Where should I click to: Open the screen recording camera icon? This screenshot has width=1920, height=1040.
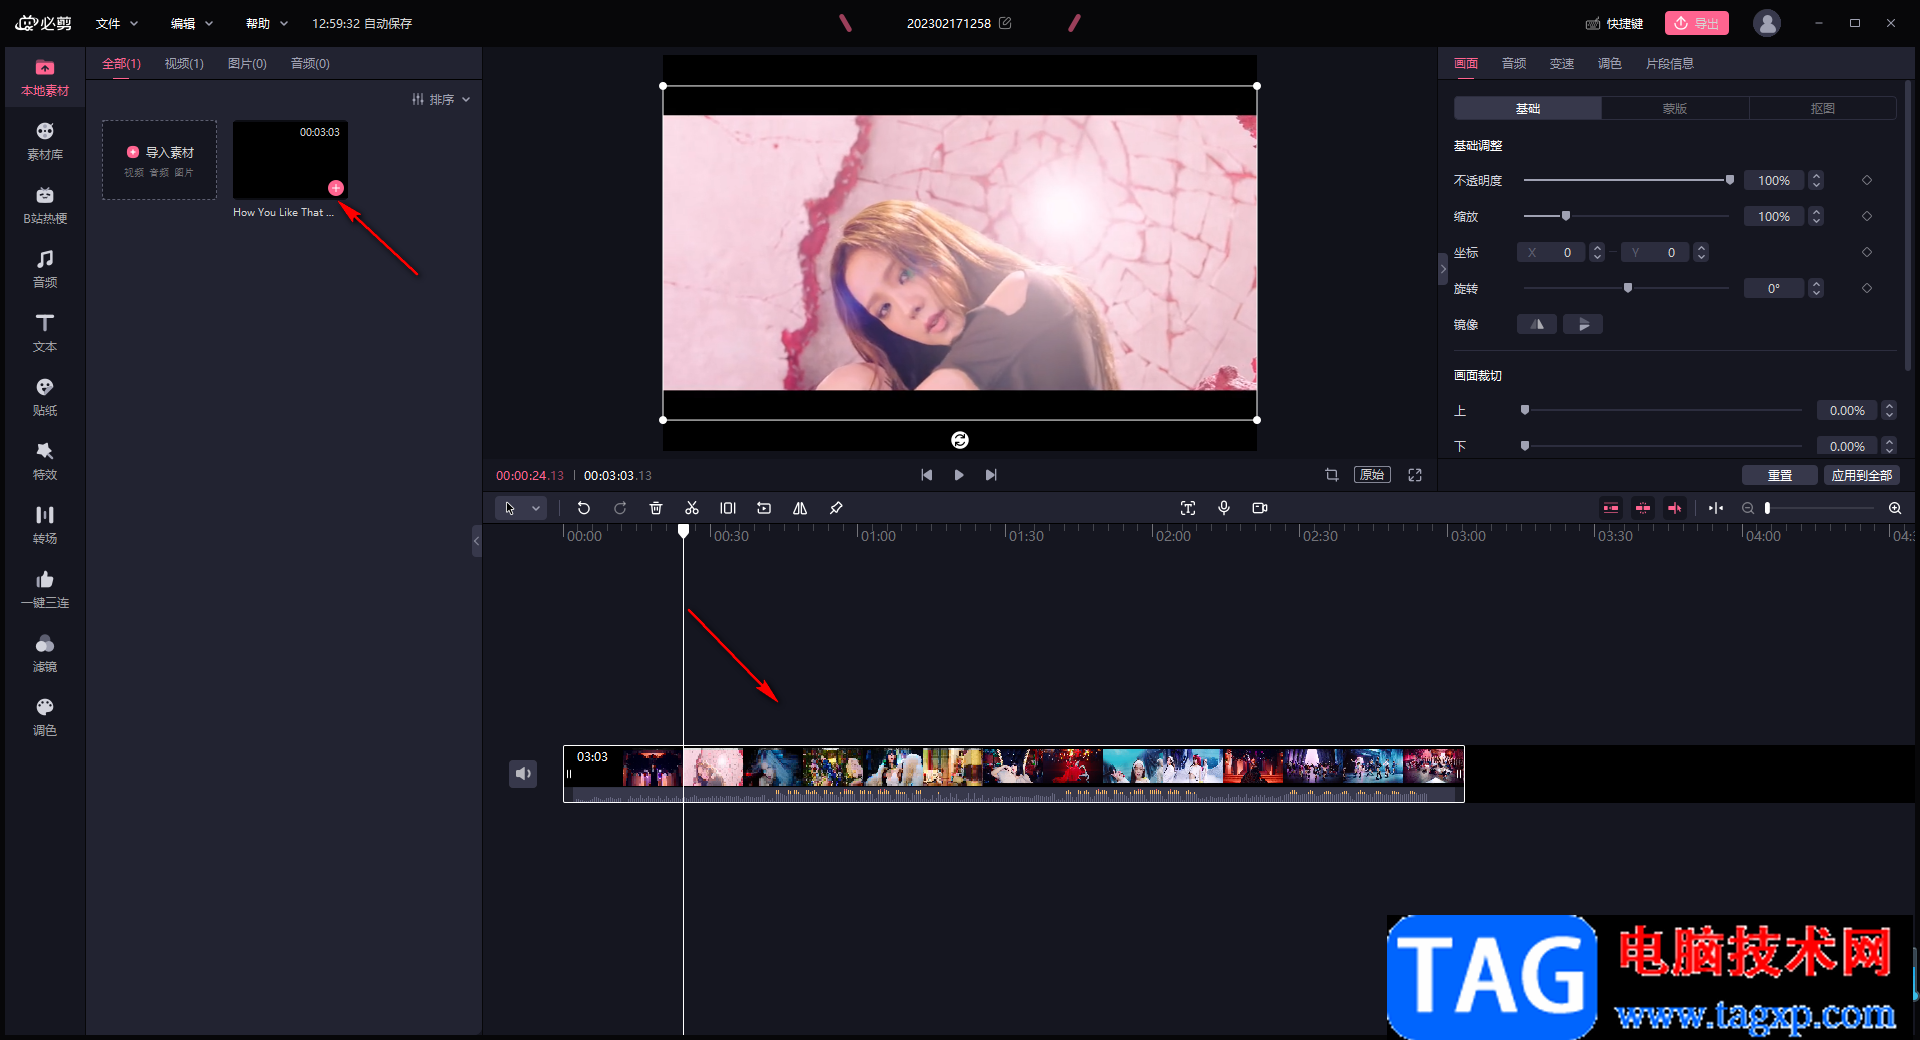click(1260, 508)
